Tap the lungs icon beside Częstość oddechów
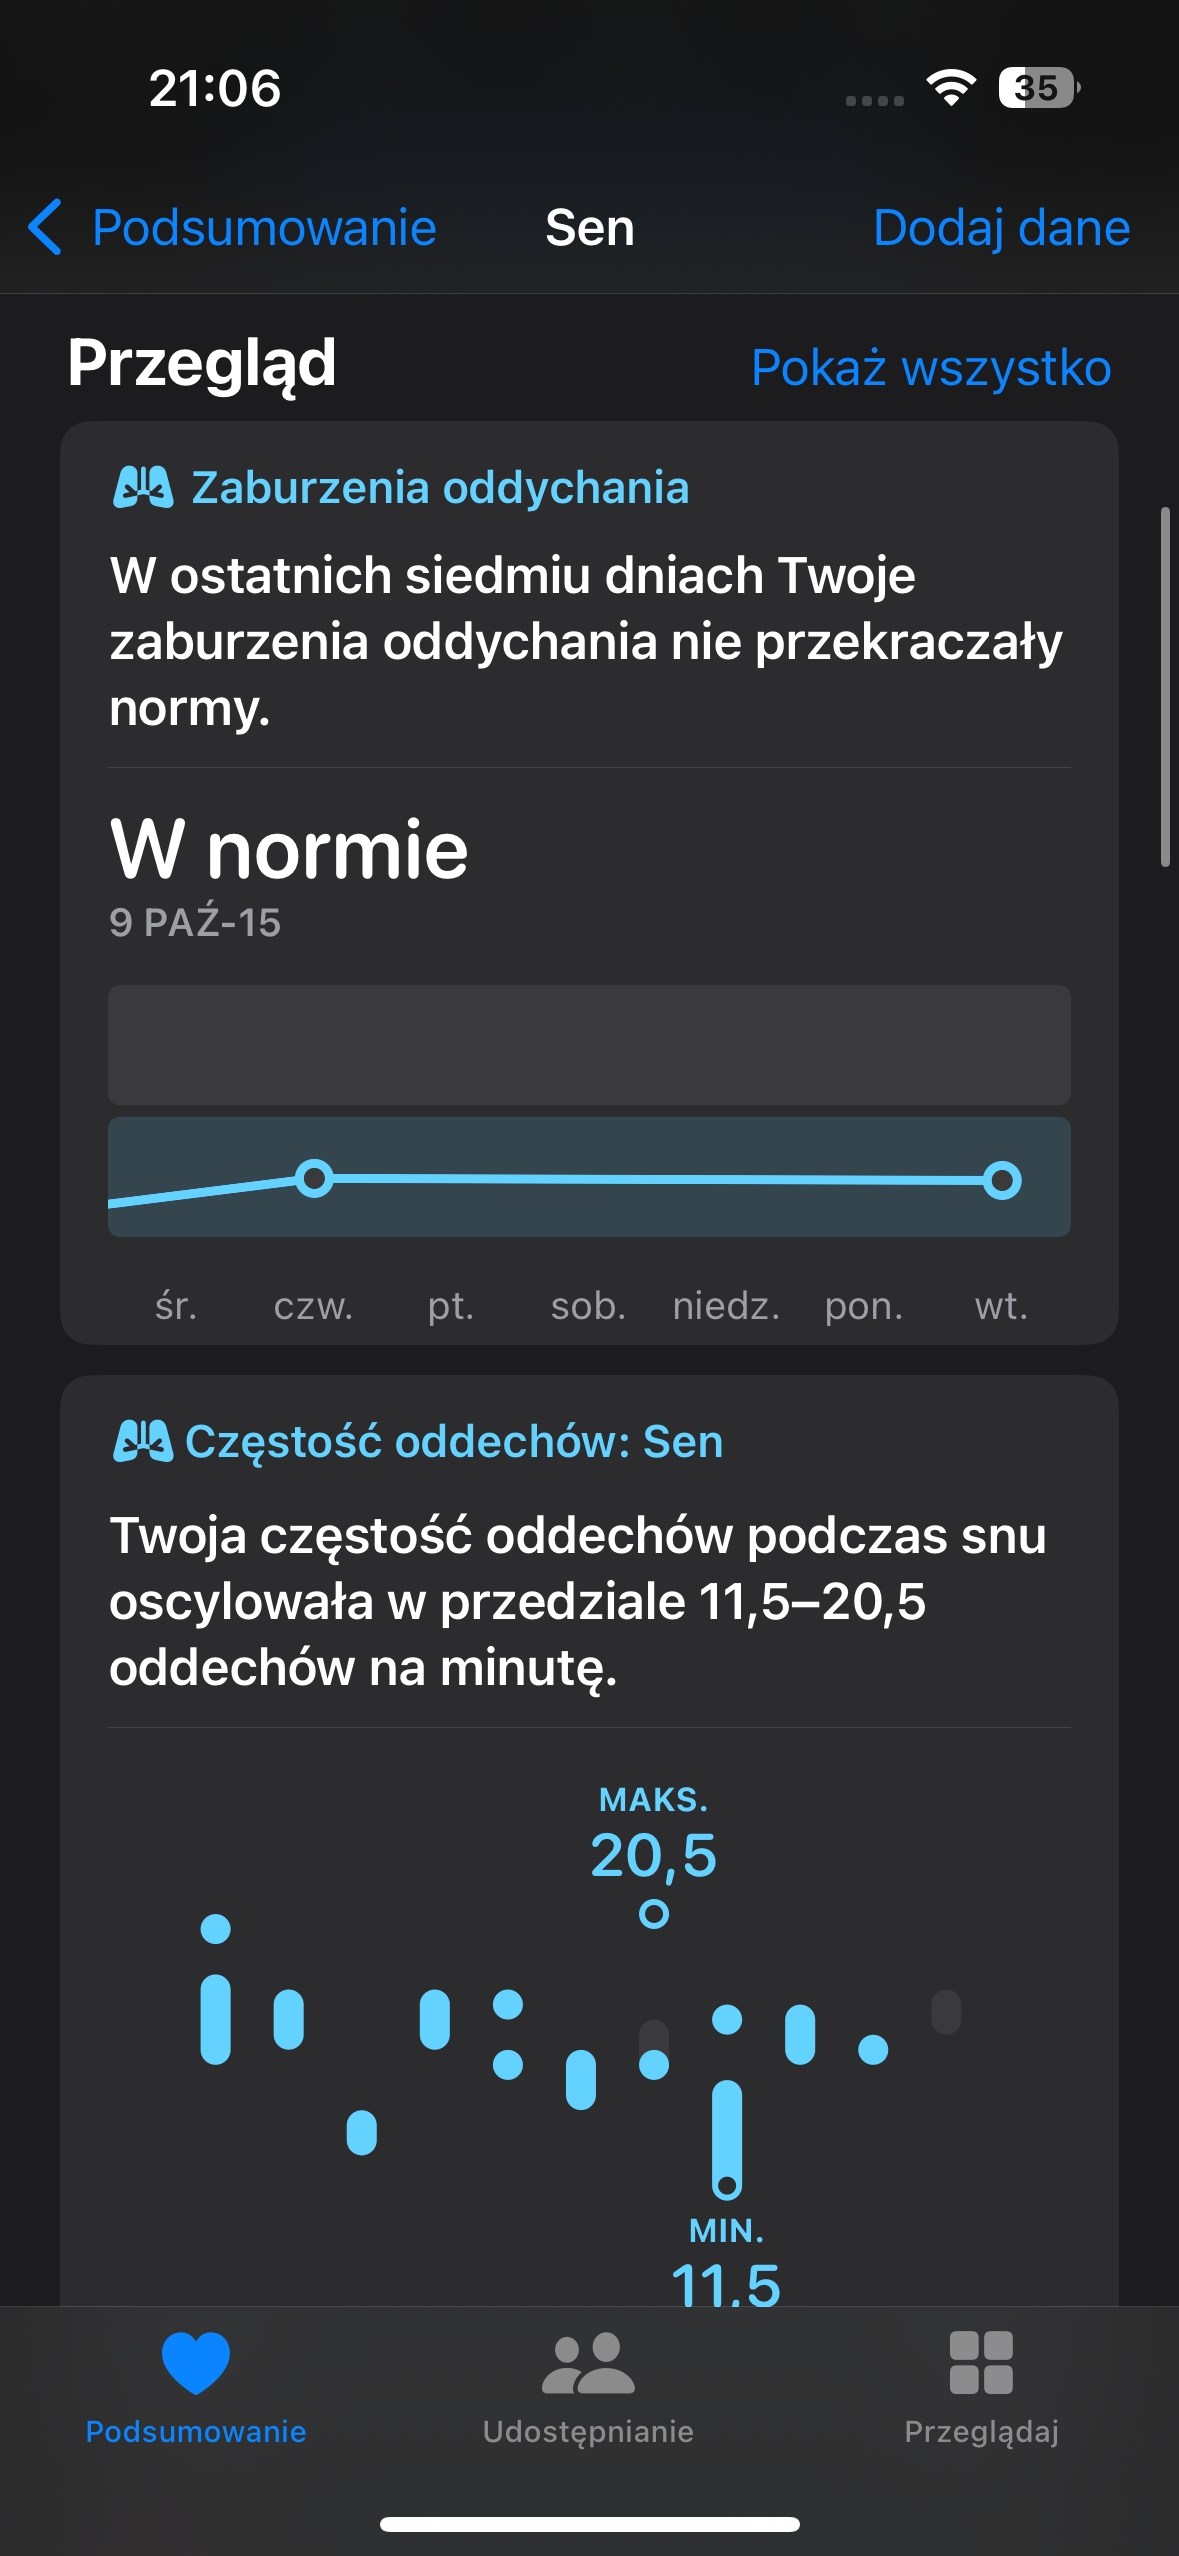Image resolution: width=1179 pixels, height=2556 pixels. pos(143,1442)
